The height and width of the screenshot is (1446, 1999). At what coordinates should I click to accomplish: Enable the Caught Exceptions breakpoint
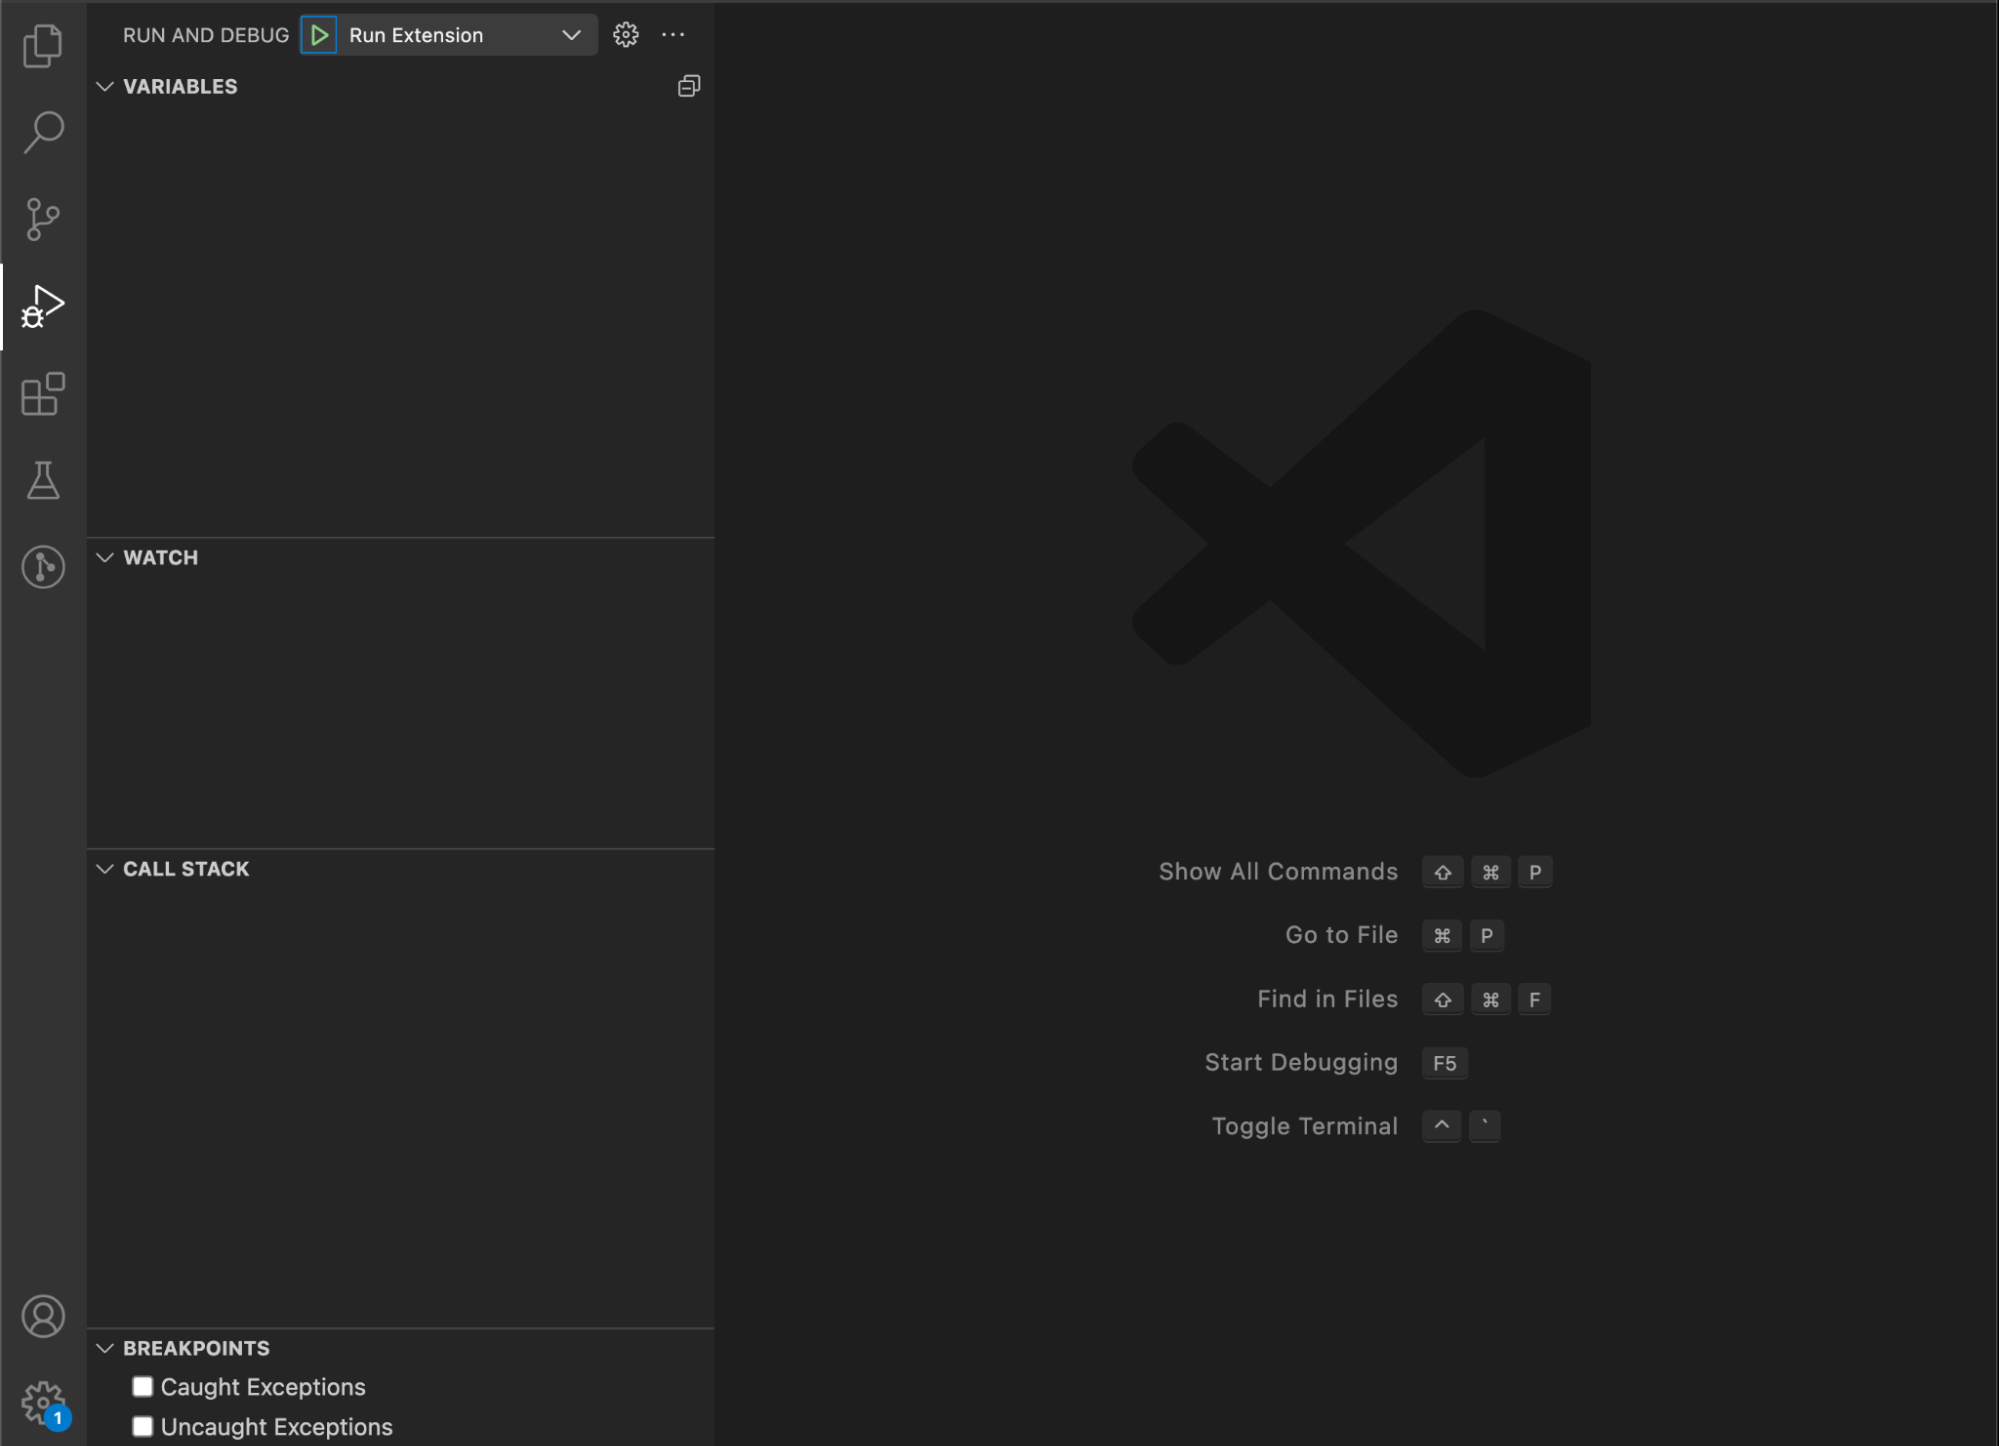pyautogui.click(x=143, y=1386)
